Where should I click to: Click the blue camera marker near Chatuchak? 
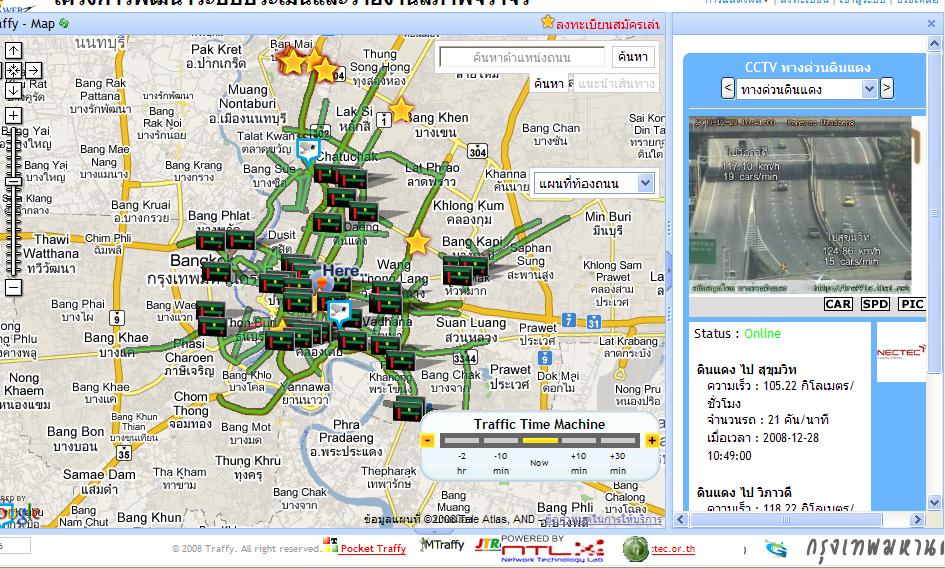tap(310, 151)
